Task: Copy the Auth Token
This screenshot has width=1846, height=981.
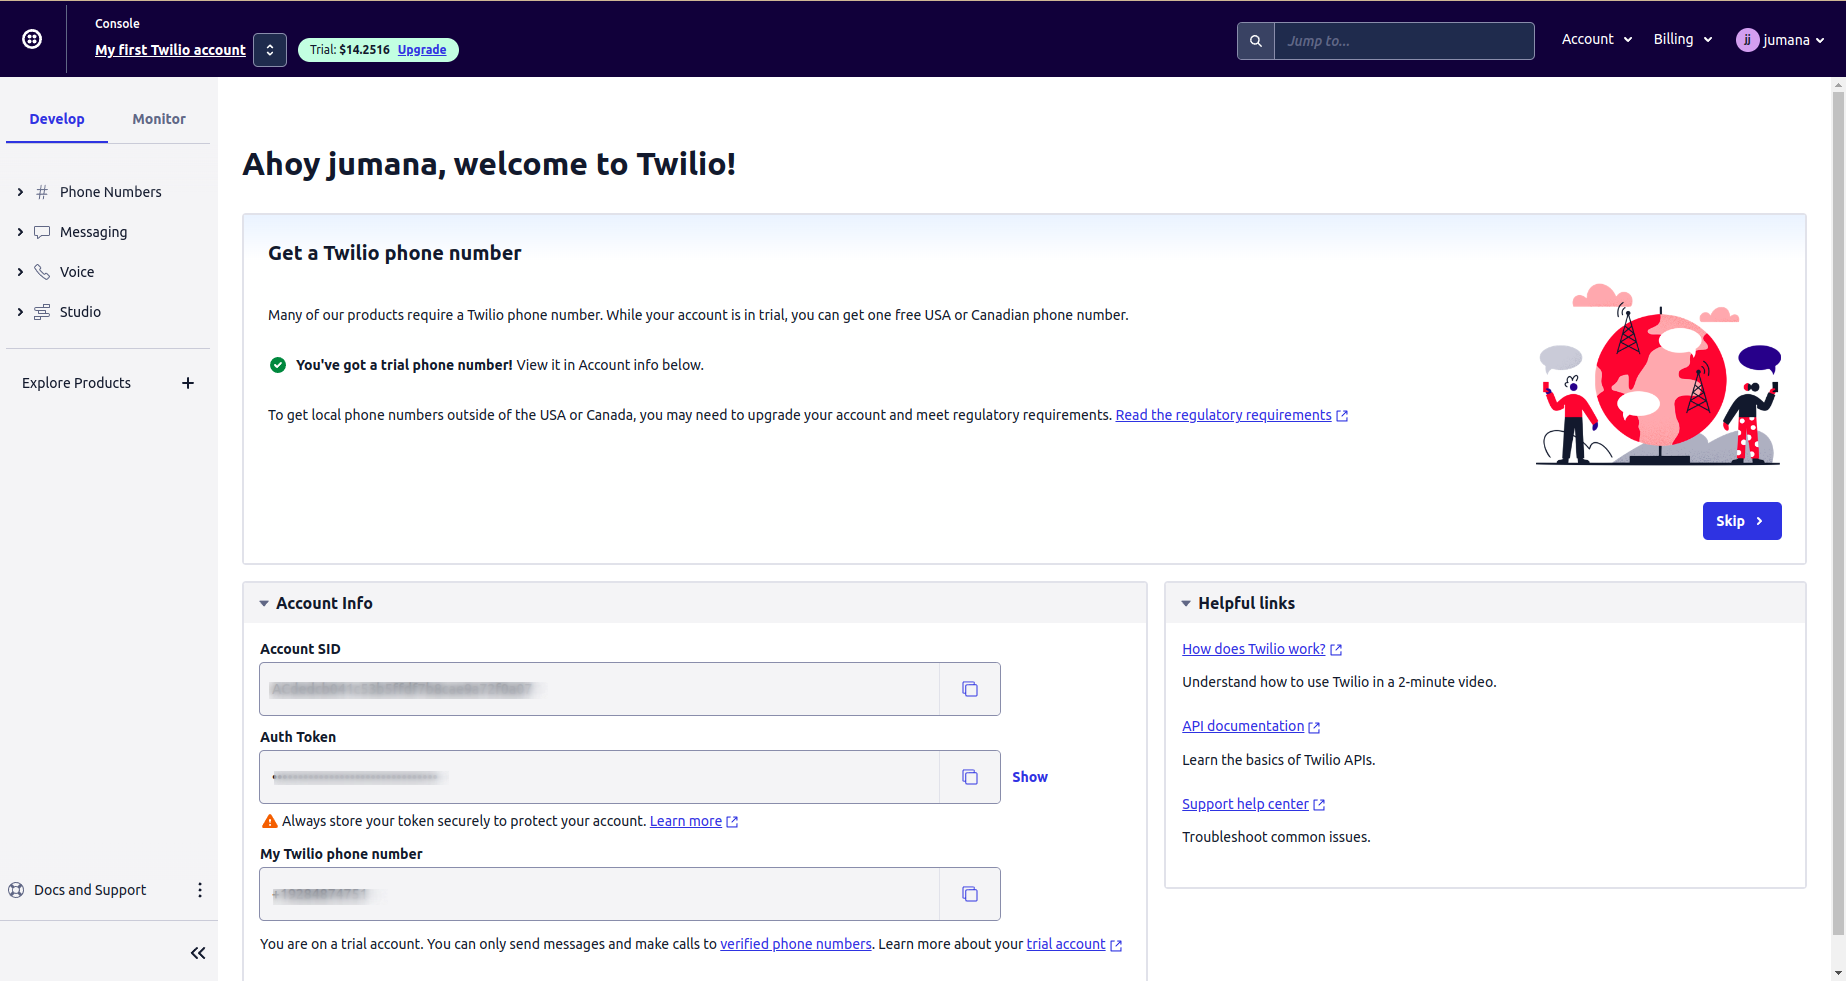Action: pos(970,777)
